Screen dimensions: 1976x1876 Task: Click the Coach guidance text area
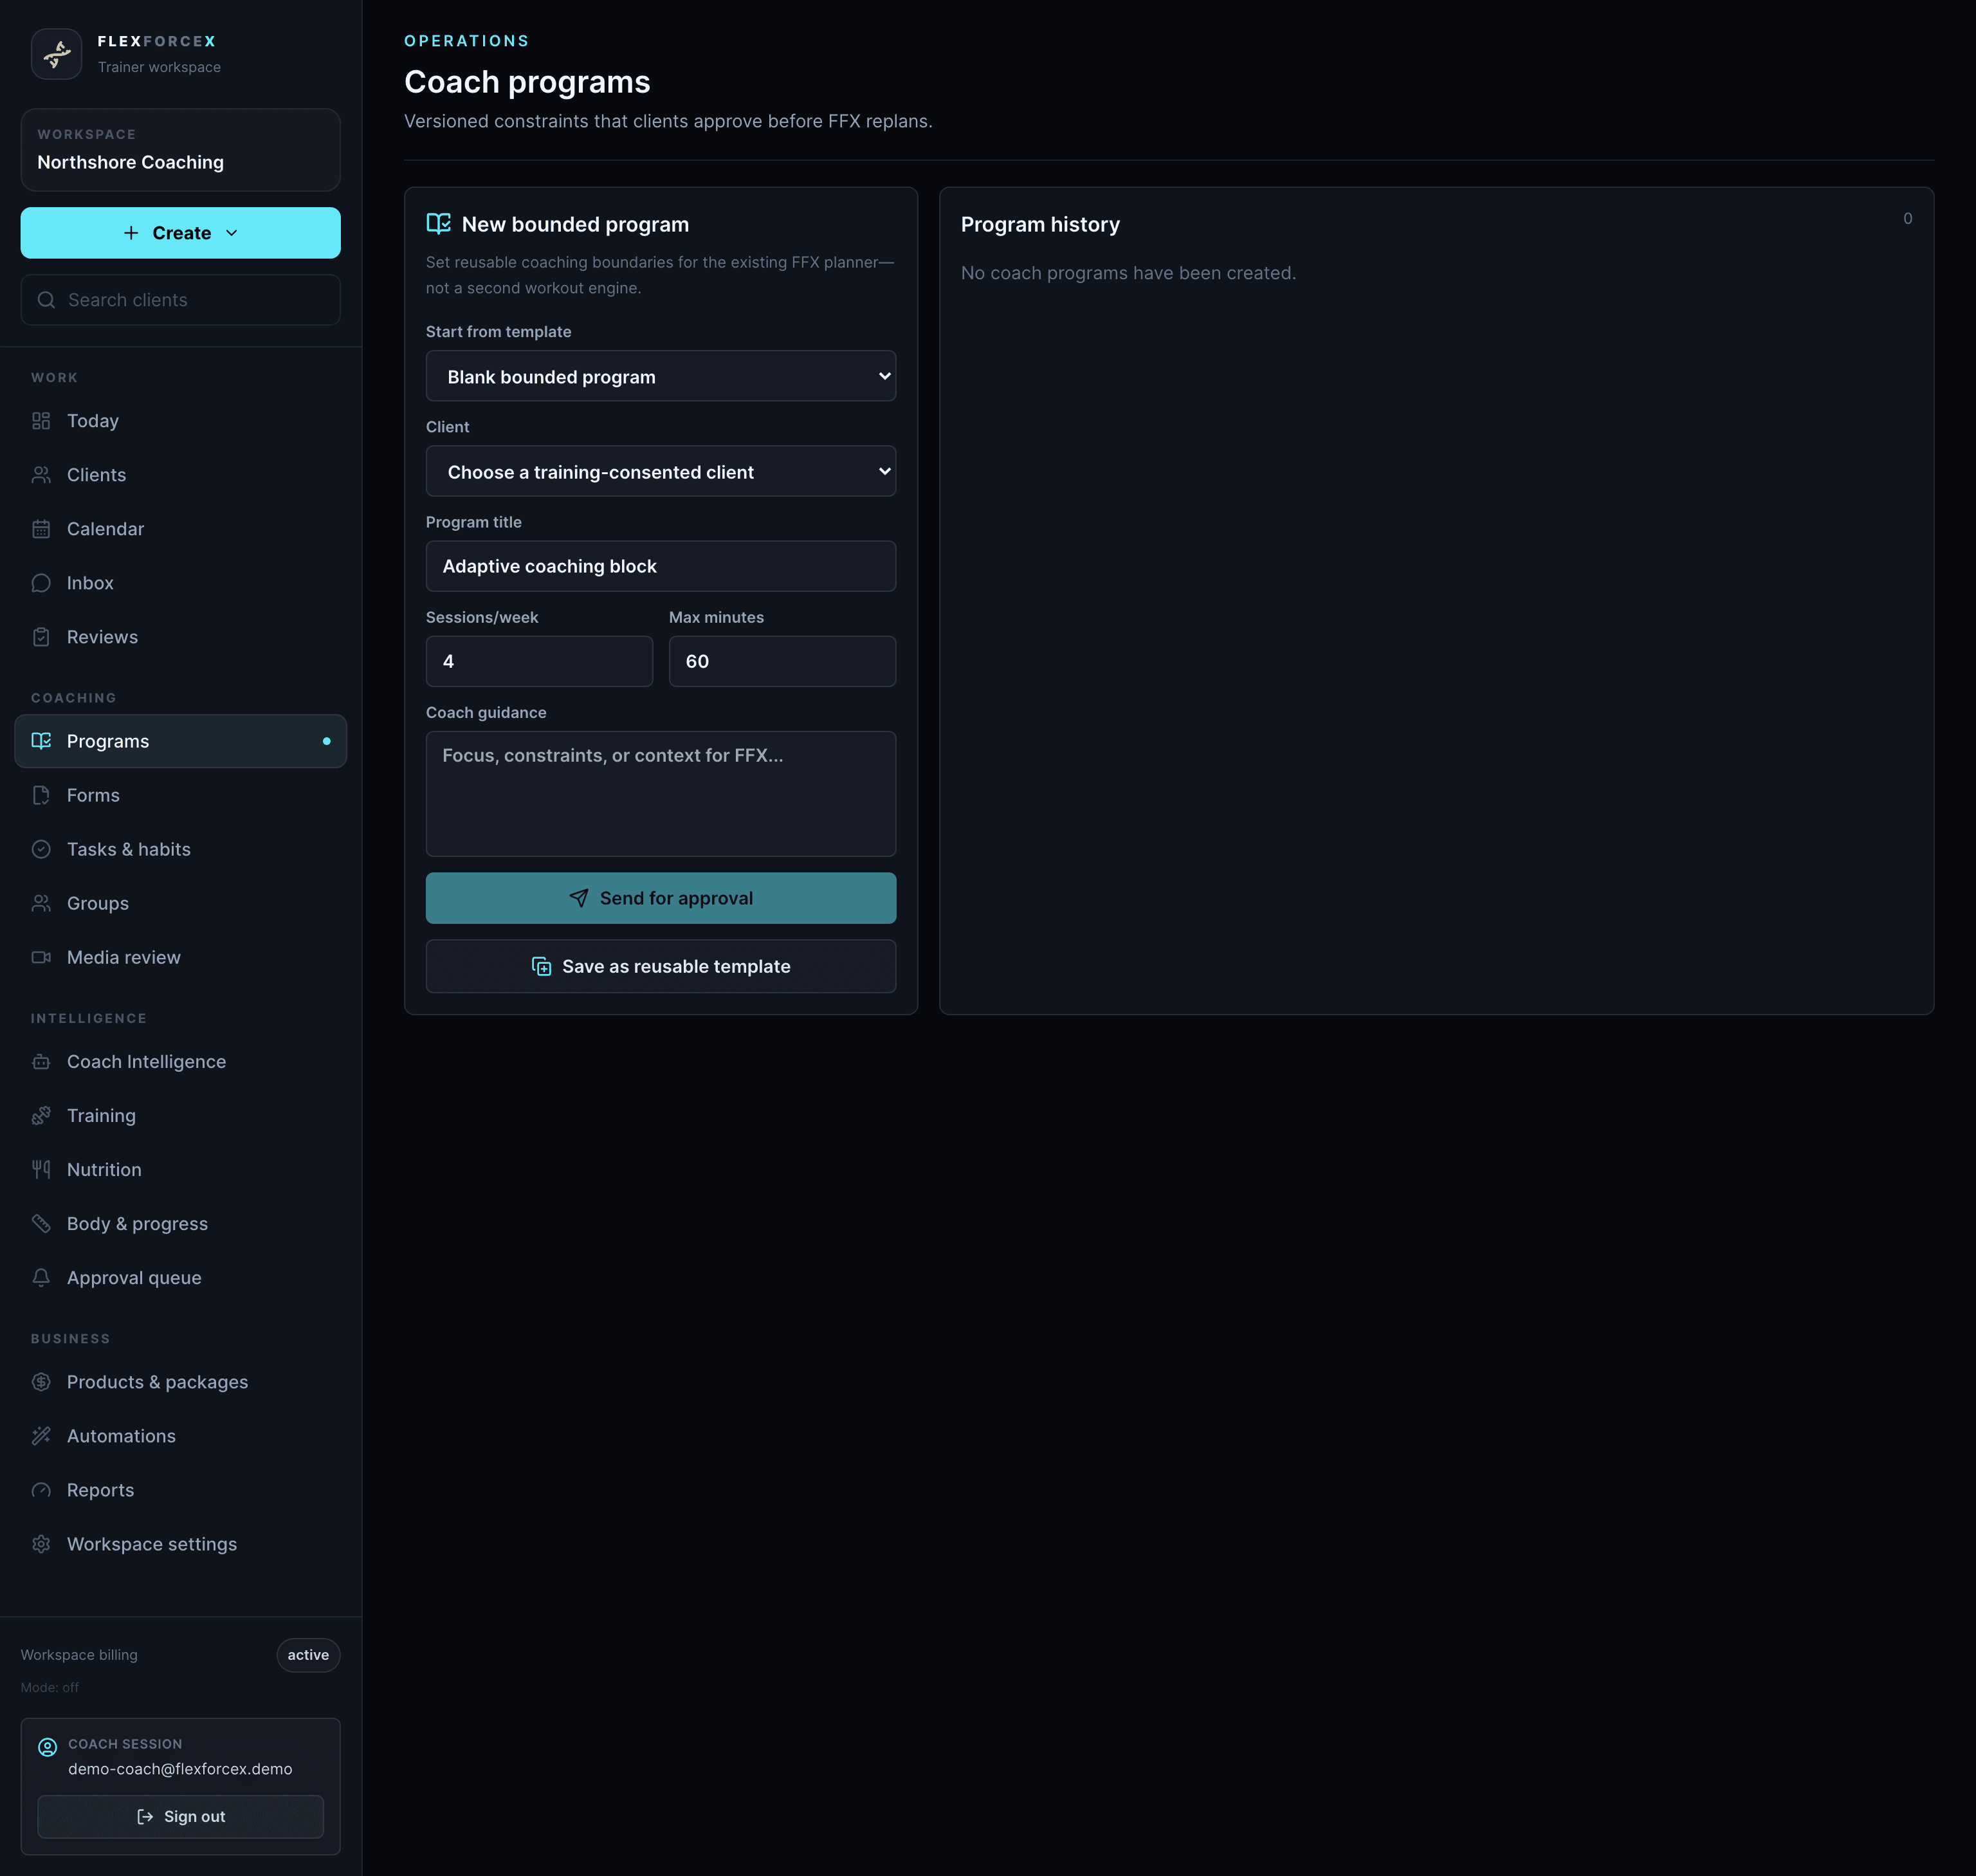pos(661,793)
